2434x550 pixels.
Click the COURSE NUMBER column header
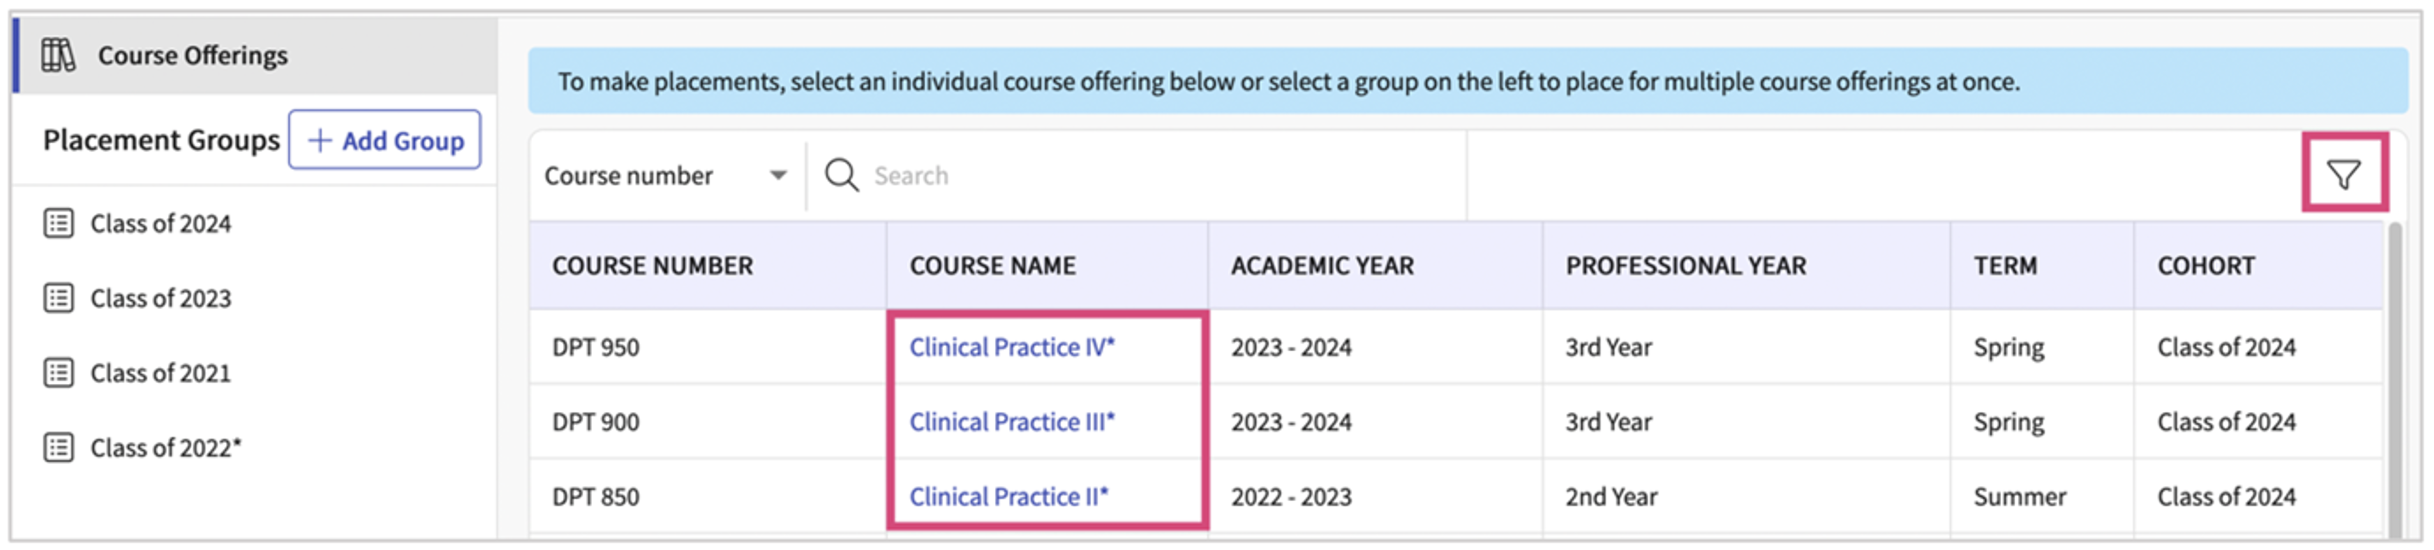pyautogui.click(x=652, y=266)
